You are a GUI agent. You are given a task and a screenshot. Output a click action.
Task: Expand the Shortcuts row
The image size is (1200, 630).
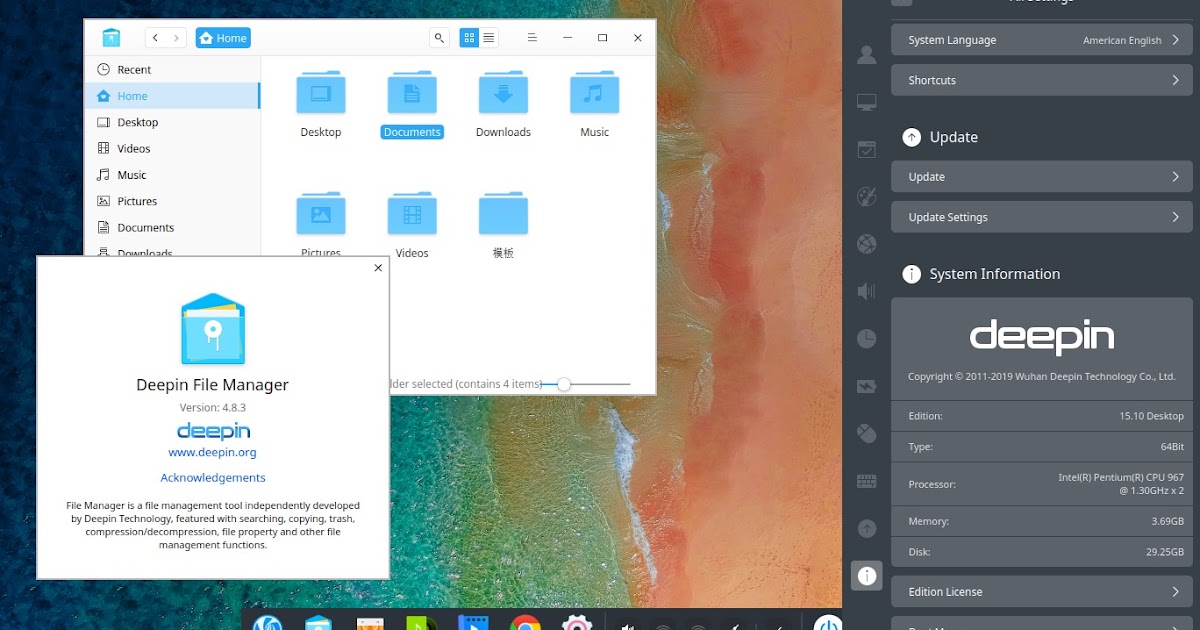[1042, 80]
